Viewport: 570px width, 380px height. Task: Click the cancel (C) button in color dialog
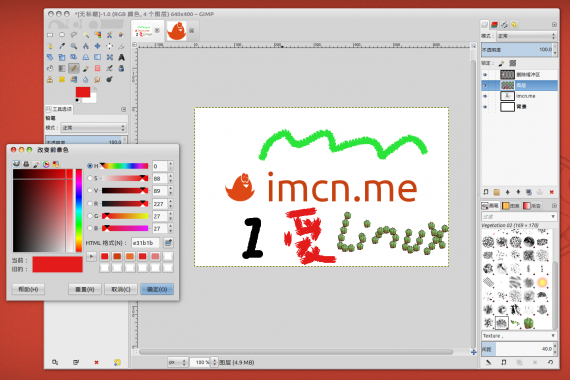click(x=121, y=289)
